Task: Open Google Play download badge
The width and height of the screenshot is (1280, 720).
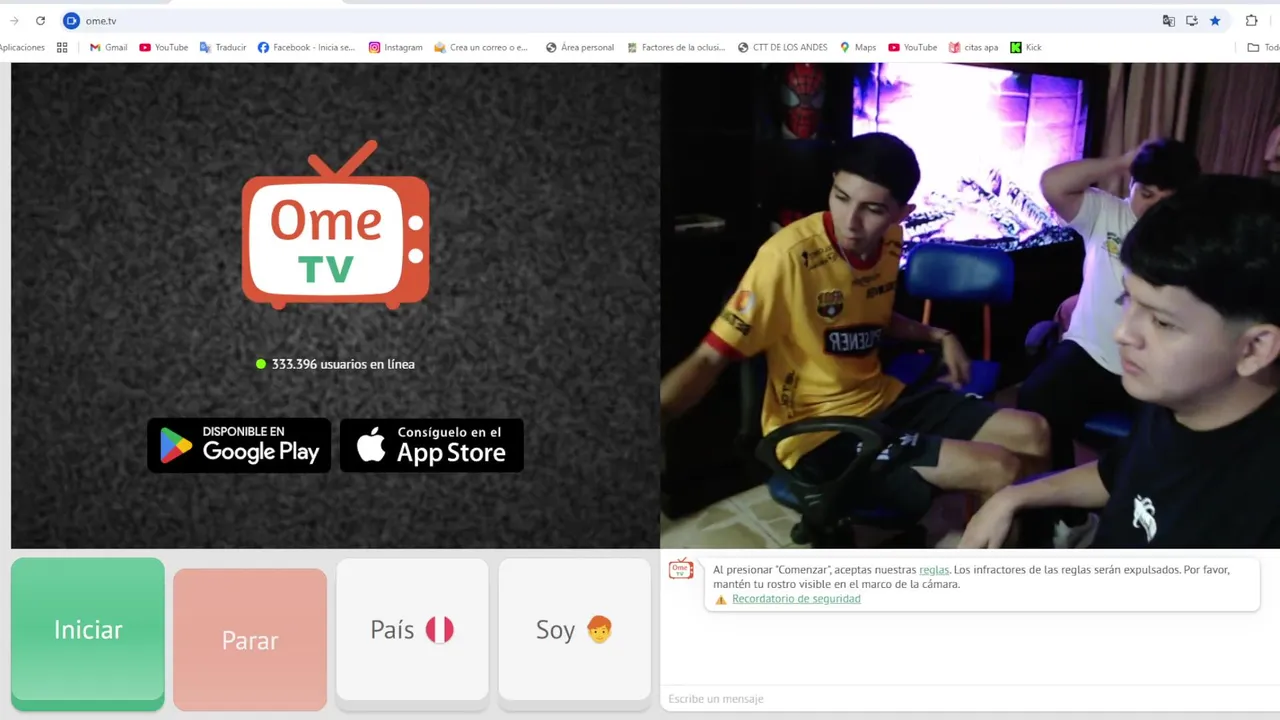Action: [x=239, y=445]
